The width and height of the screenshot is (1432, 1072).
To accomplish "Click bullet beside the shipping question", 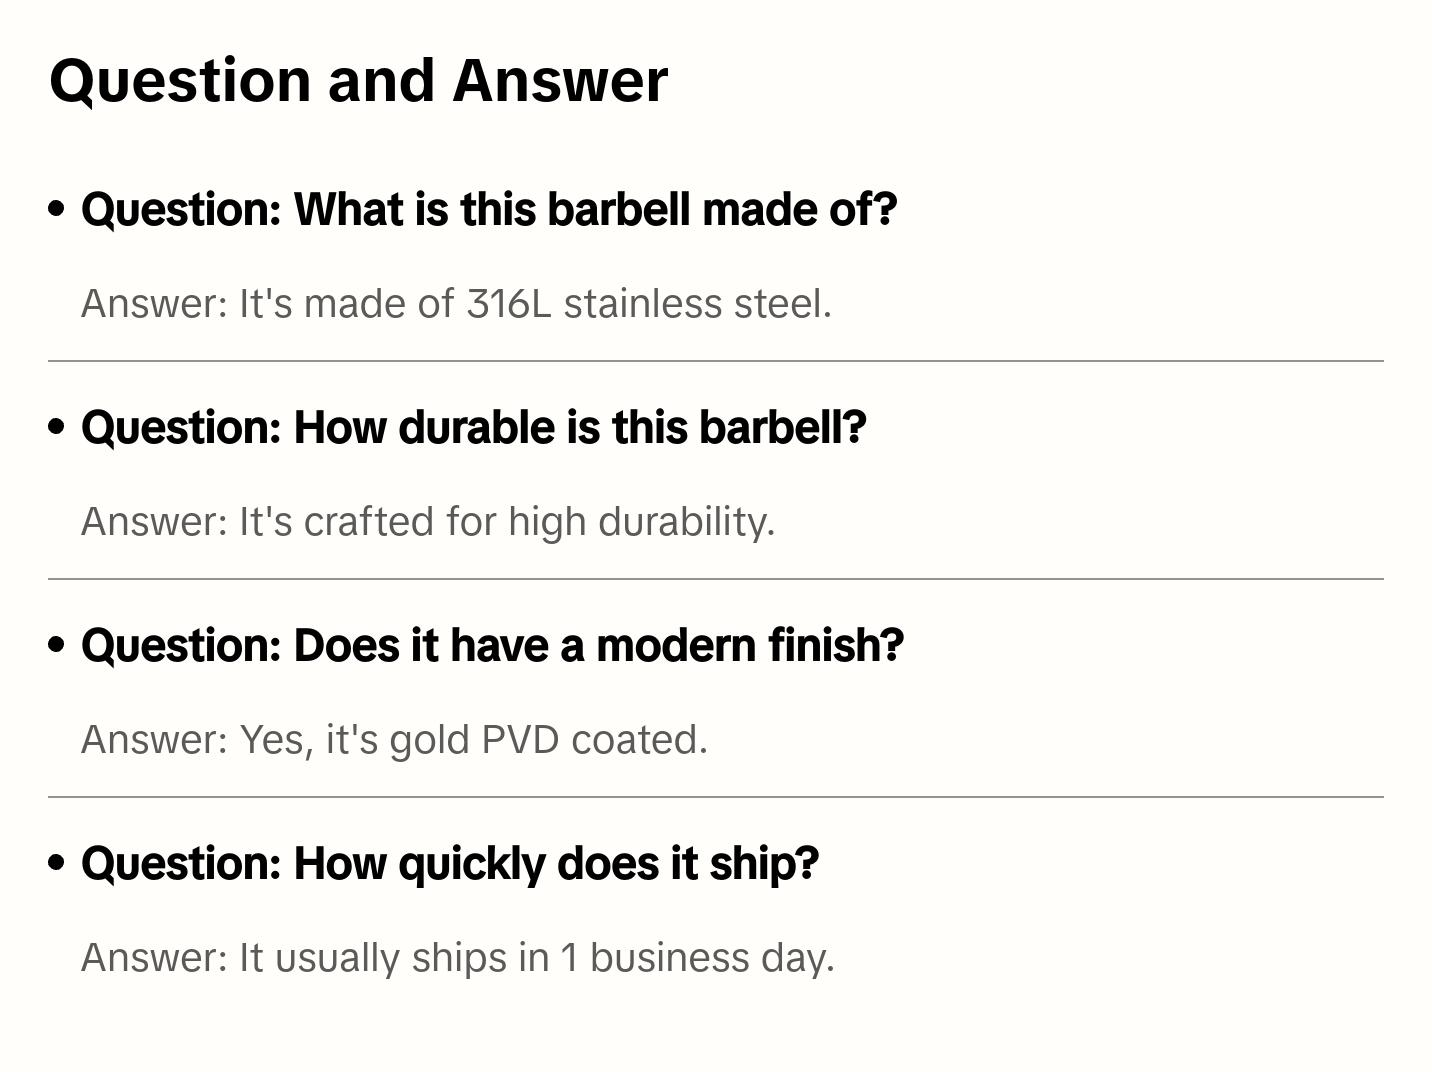I will click(x=57, y=863).
